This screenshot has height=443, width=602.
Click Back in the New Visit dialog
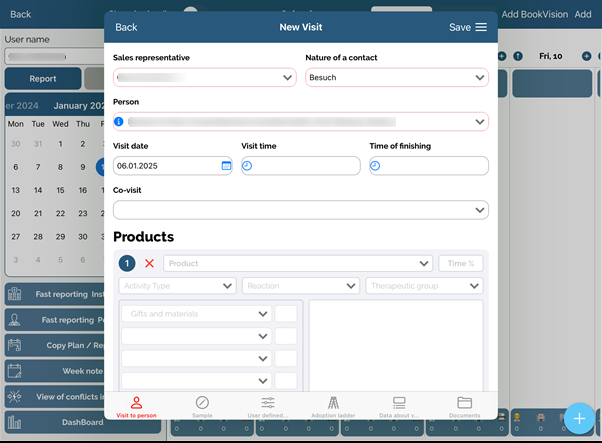[126, 27]
